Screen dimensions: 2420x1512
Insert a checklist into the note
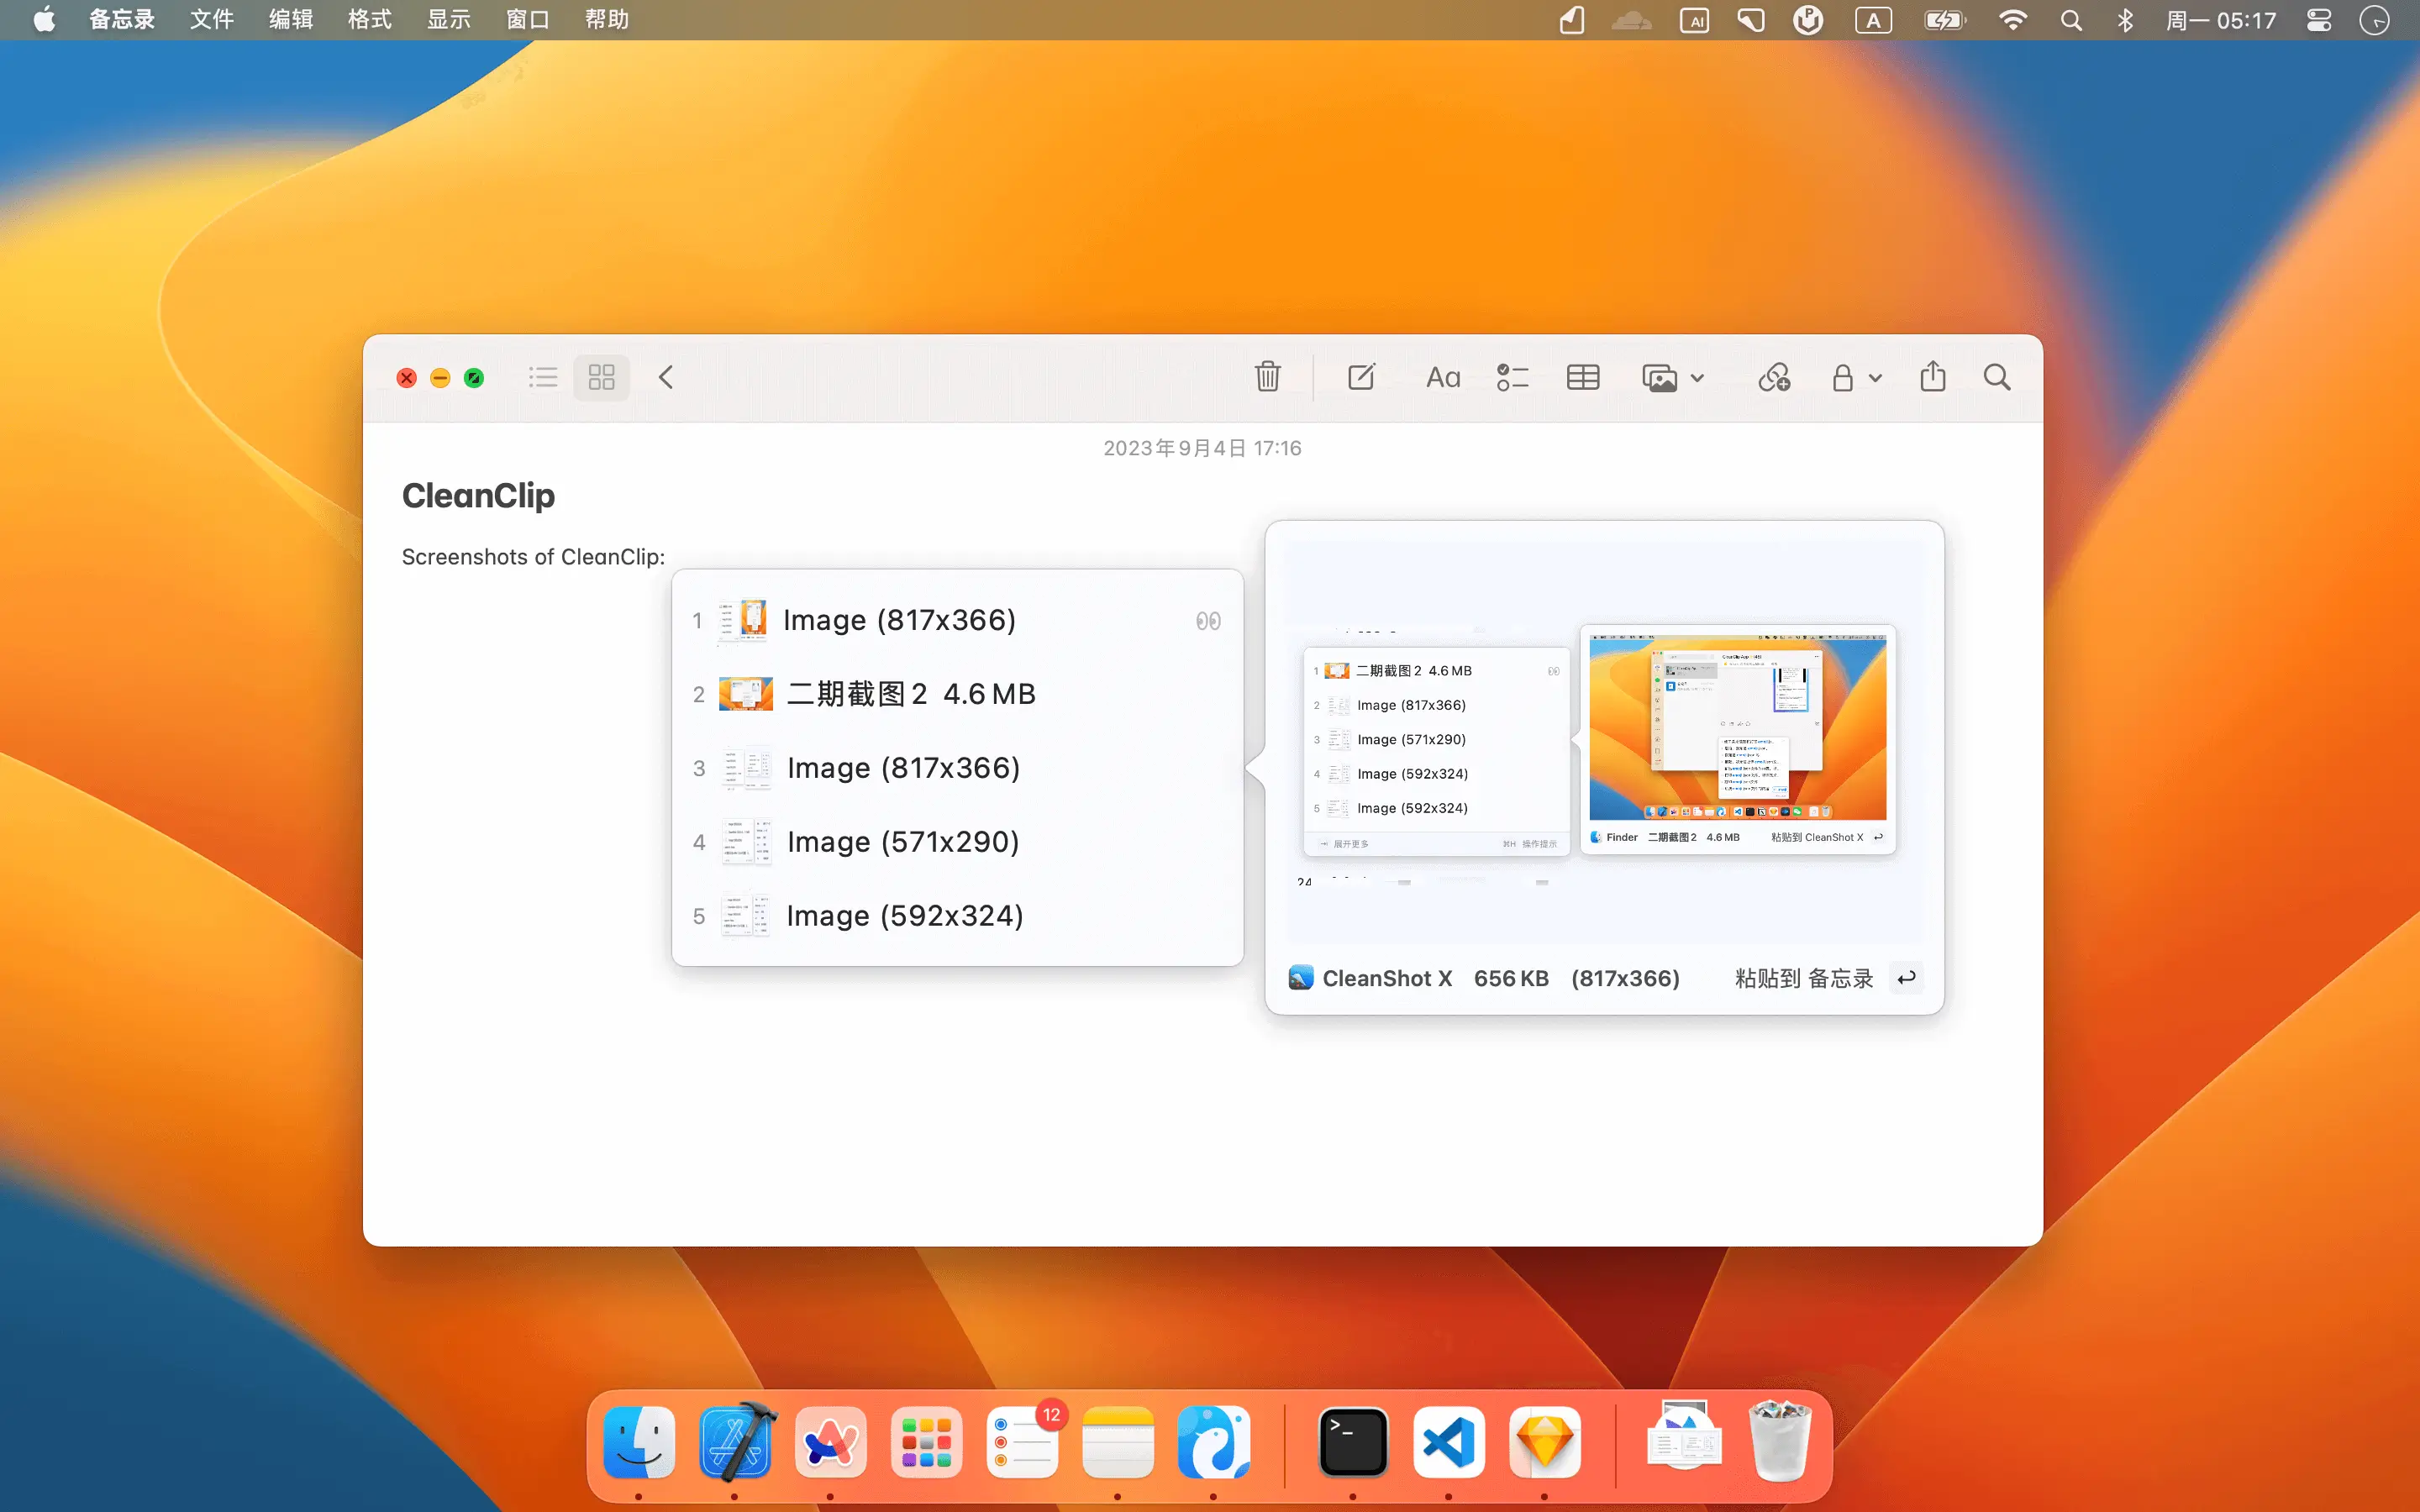click(1512, 377)
